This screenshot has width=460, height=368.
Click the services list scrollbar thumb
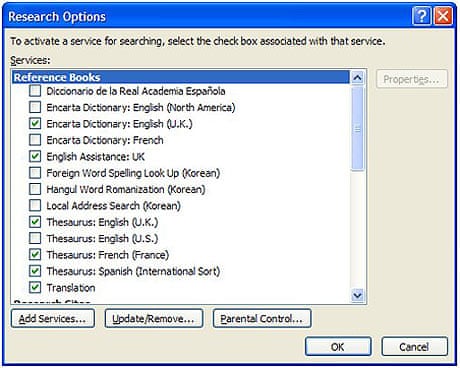pos(357,128)
